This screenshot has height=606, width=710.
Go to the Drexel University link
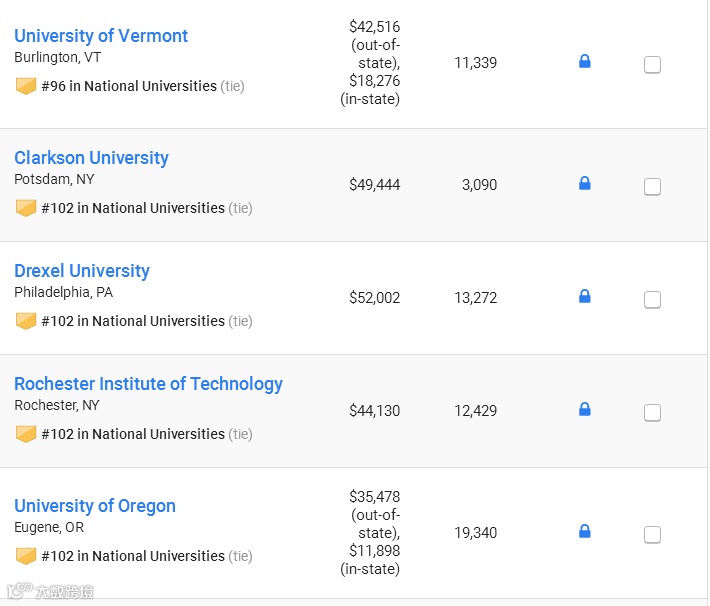pyautogui.click(x=82, y=271)
